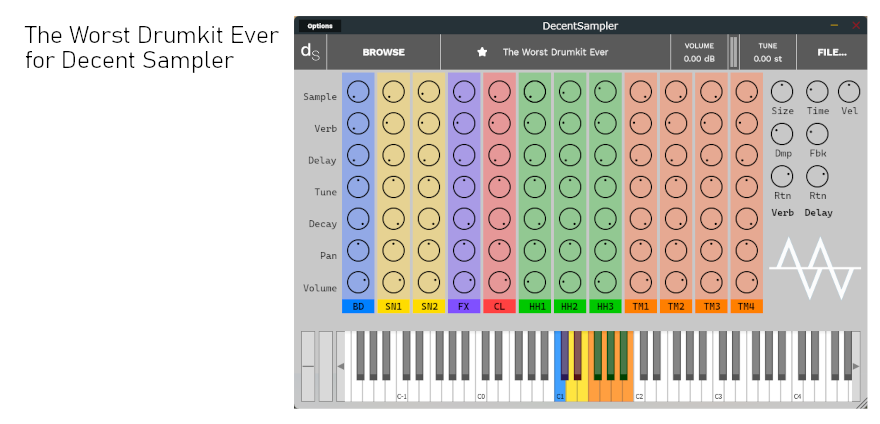Click the FX channel label
Image resolution: width=880 pixels, height=424 pixels.
pos(464,307)
